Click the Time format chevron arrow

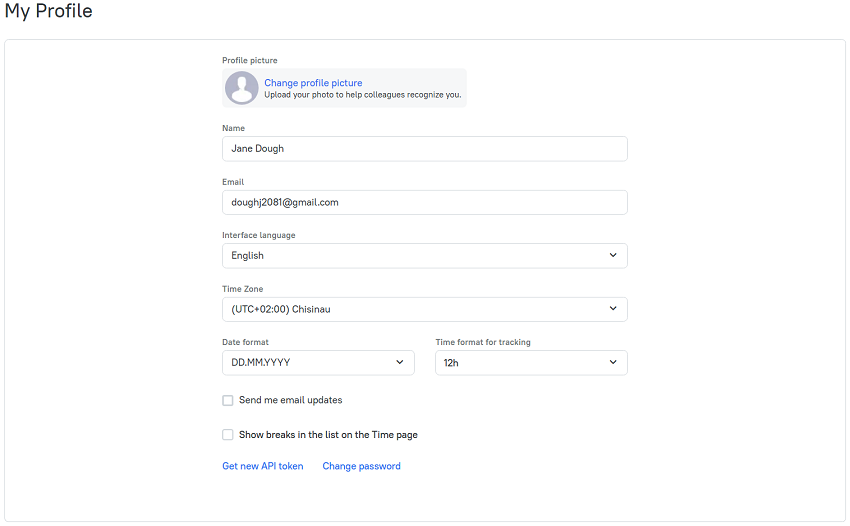pos(613,362)
